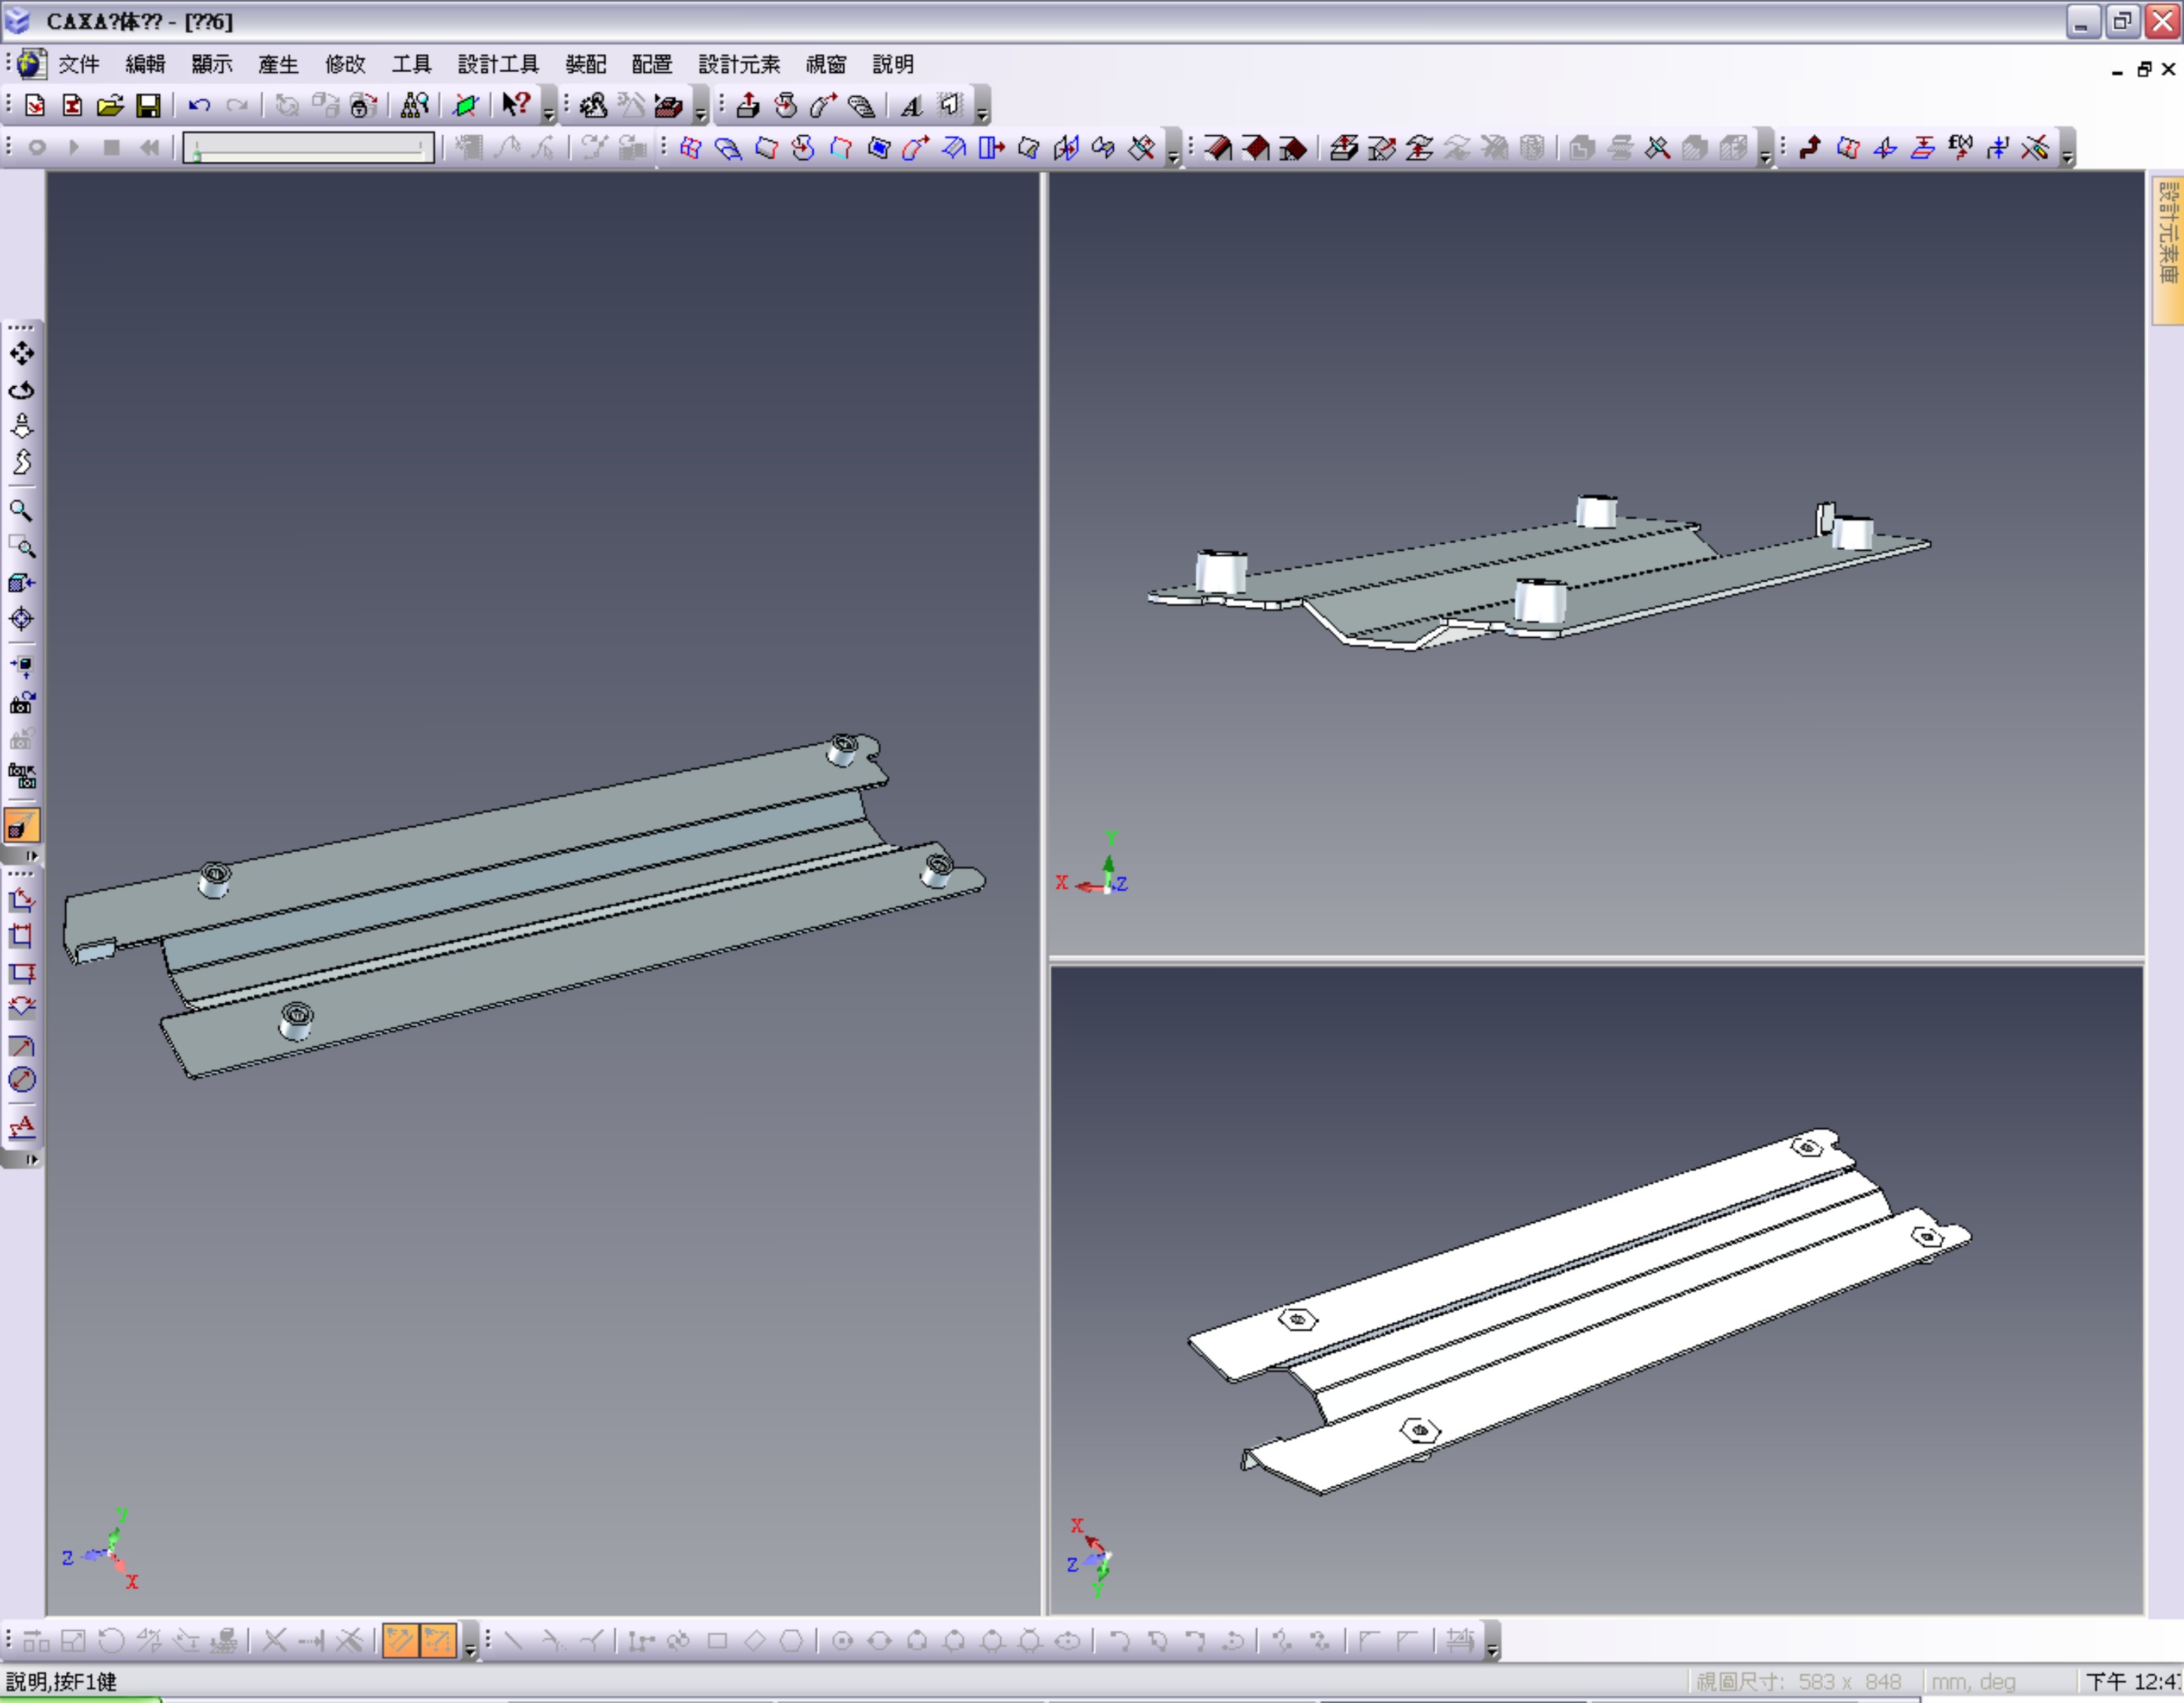
Task: Click the text letter A tool icon
Action: pos(911,105)
